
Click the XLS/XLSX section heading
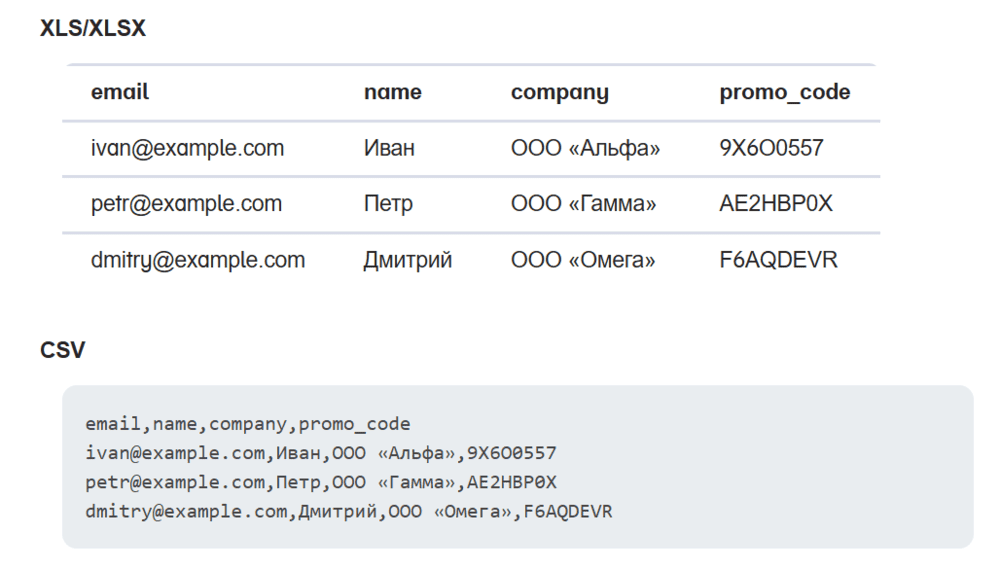93,29
